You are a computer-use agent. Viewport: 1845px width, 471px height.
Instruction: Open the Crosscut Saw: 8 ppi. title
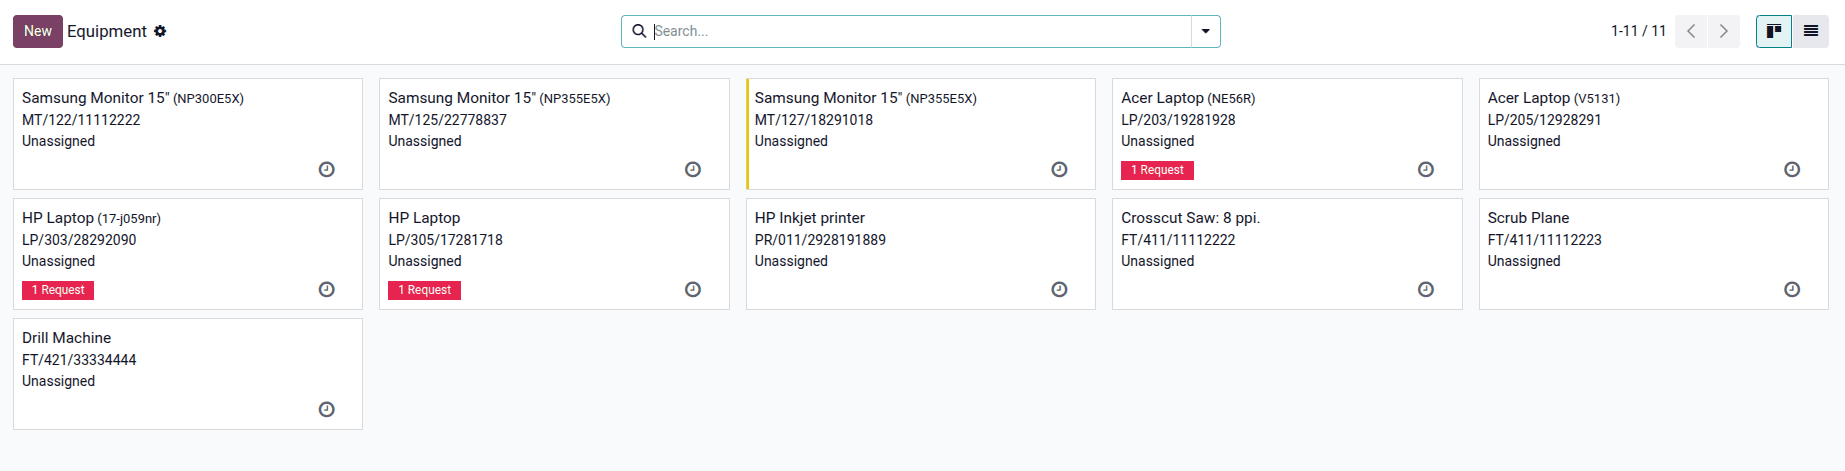[1190, 218]
